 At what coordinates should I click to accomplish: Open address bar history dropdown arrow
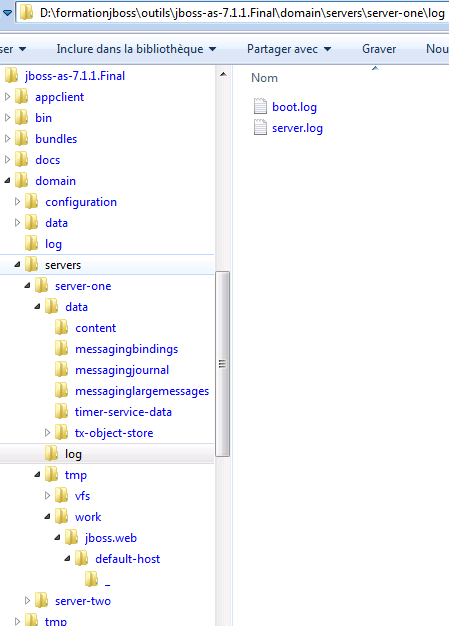[x=7, y=13]
